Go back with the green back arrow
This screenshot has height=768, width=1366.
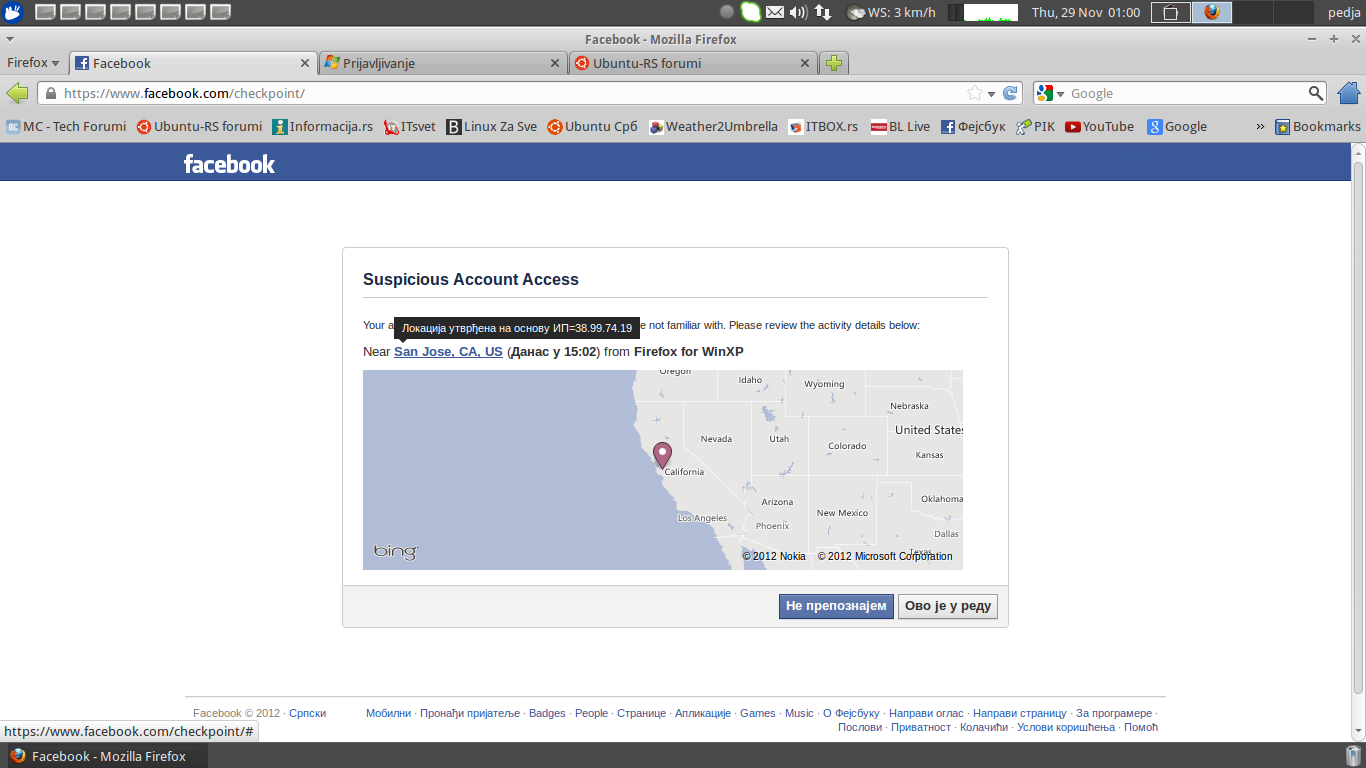pos(17,93)
